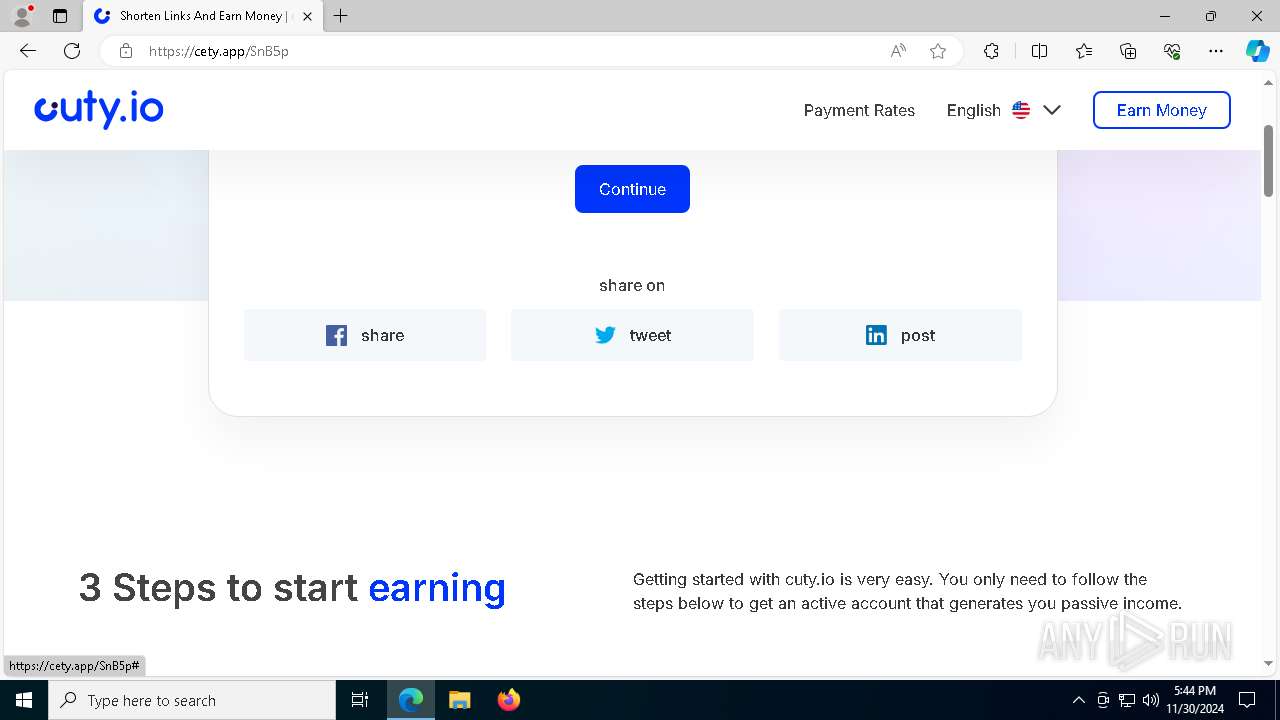This screenshot has height=720, width=1280.
Task: Click the address bar URL
Action: pos(219,51)
